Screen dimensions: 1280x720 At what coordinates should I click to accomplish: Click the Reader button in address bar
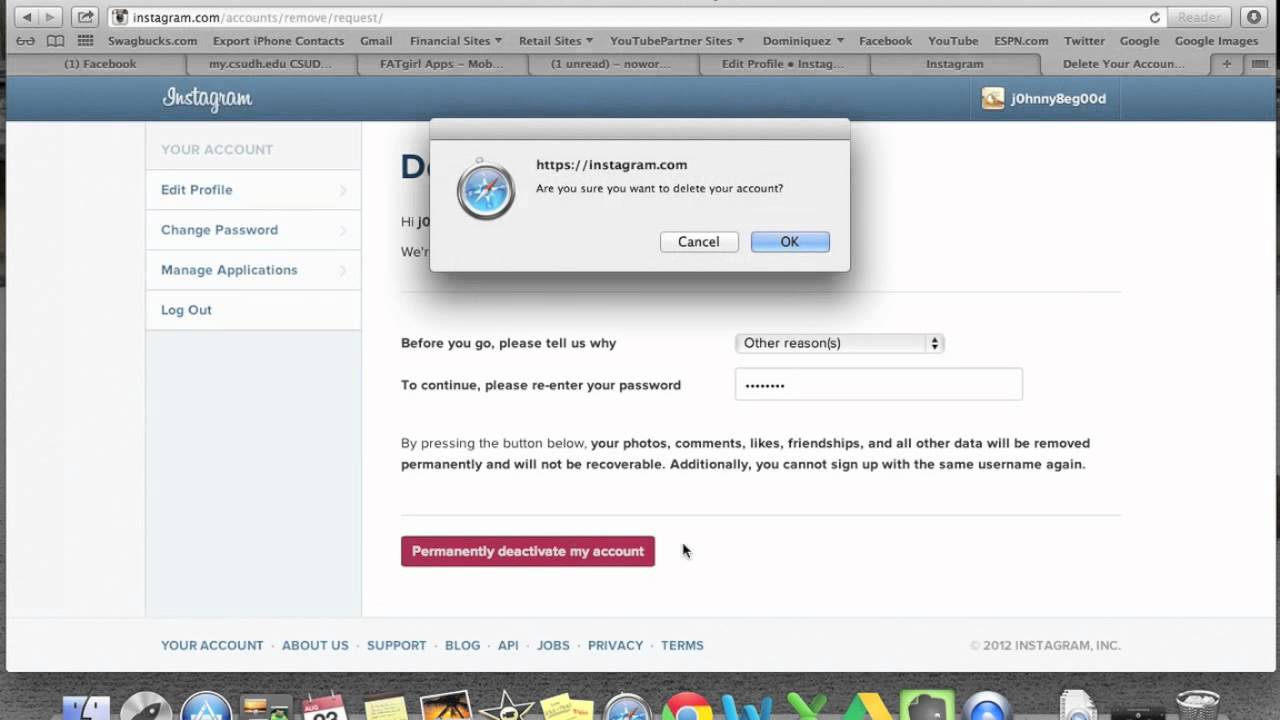[x=1199, y=17]
